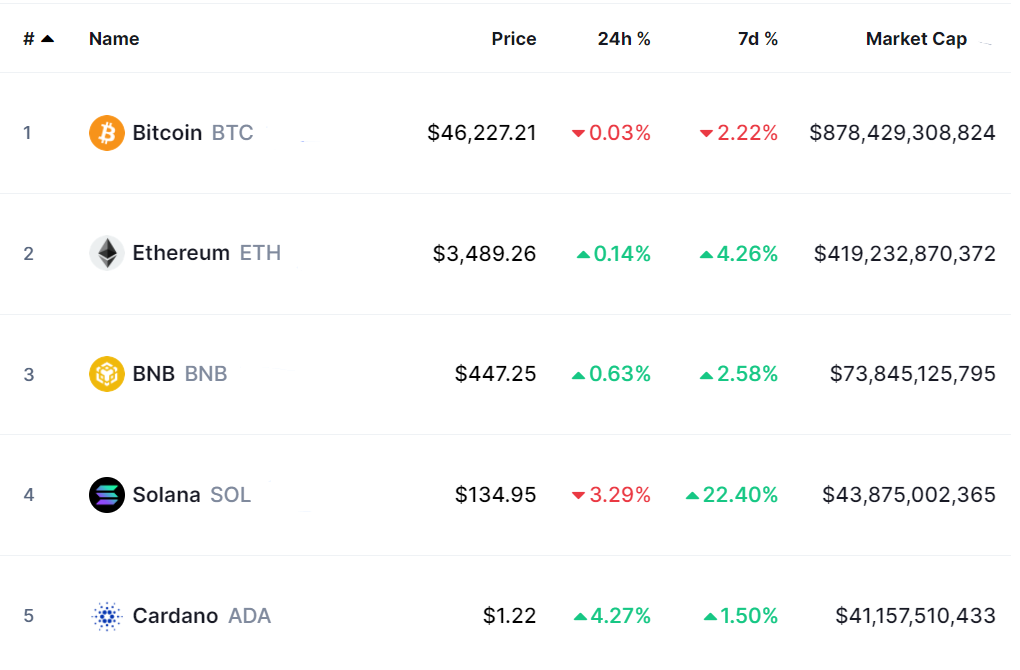Open the Solana coin page link
Viewport: 1020px width, 670px height.
[166, 495]
